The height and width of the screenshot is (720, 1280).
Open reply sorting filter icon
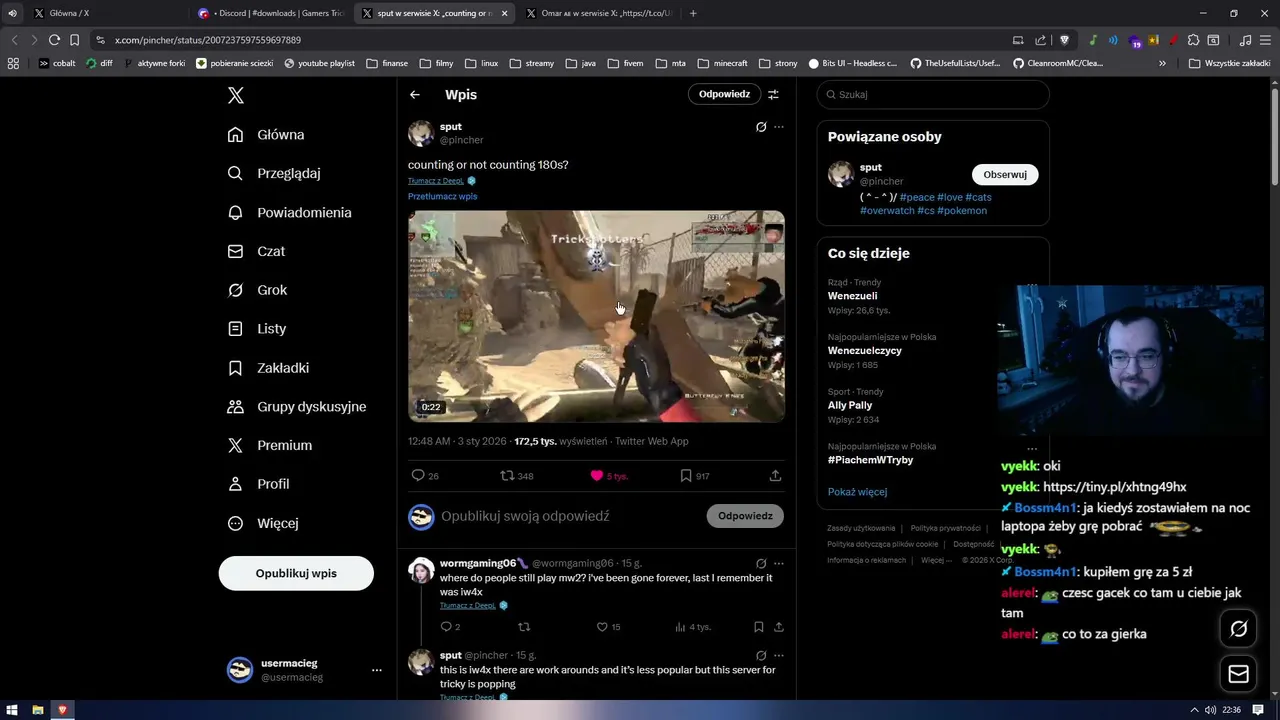[773, 94]
